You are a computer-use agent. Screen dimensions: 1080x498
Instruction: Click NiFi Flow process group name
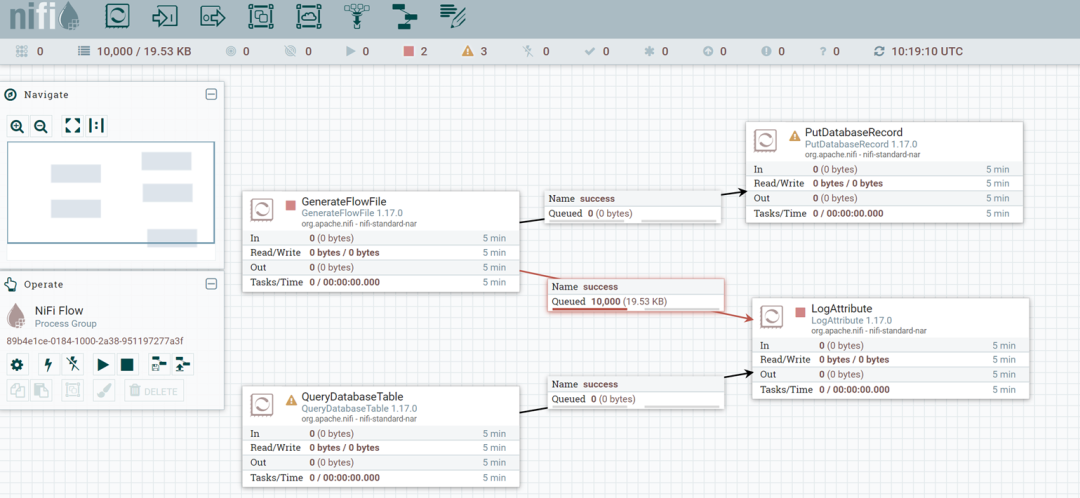[59, 311]
